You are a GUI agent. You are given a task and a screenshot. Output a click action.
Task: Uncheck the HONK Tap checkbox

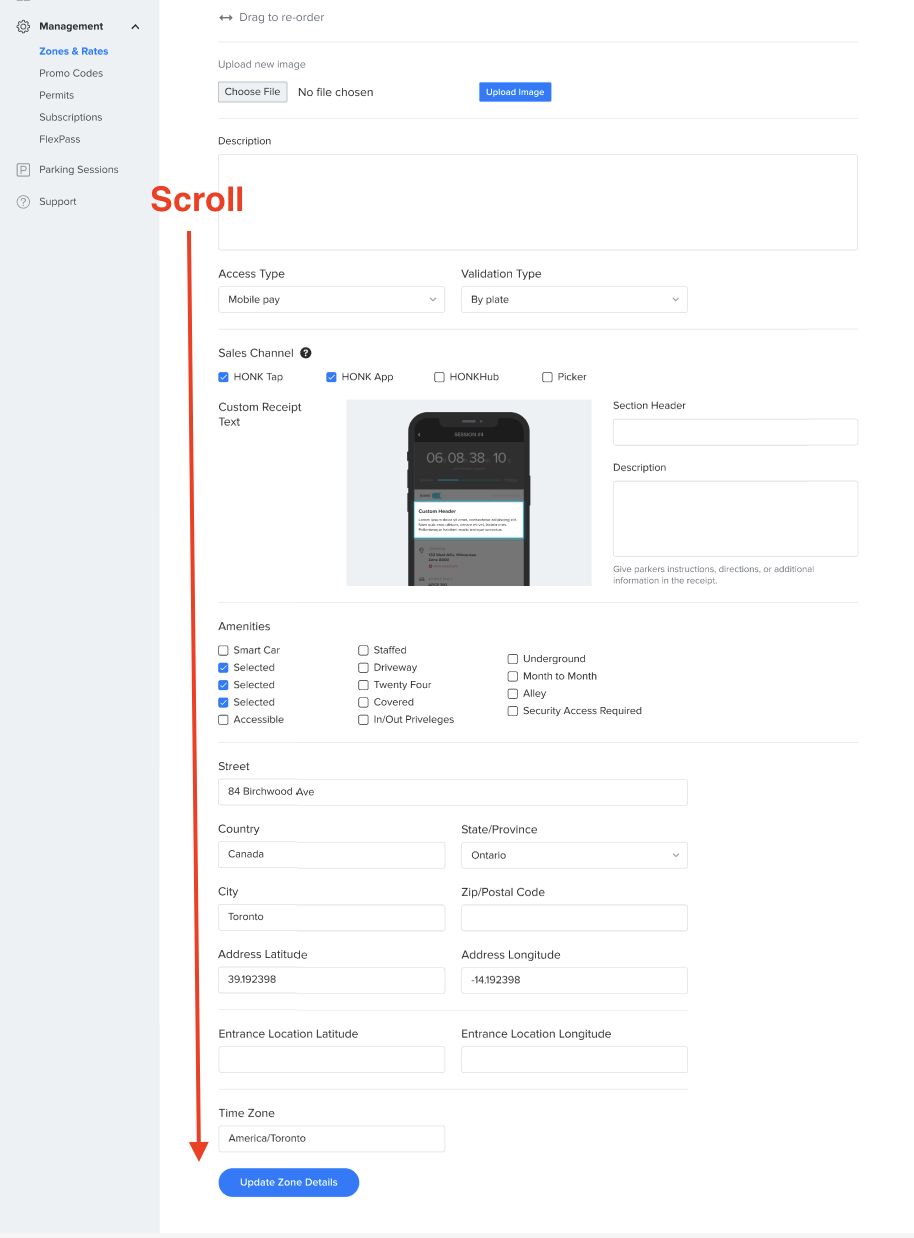tap(224, 377)
